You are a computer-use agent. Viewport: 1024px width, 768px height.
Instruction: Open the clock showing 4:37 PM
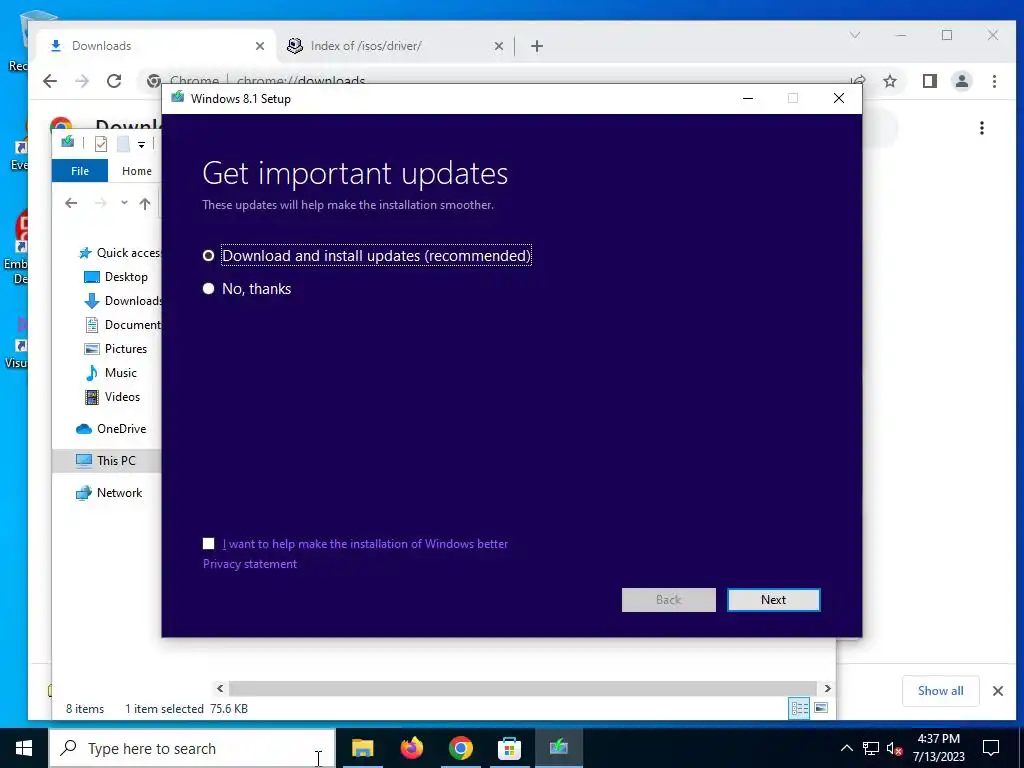938,748
